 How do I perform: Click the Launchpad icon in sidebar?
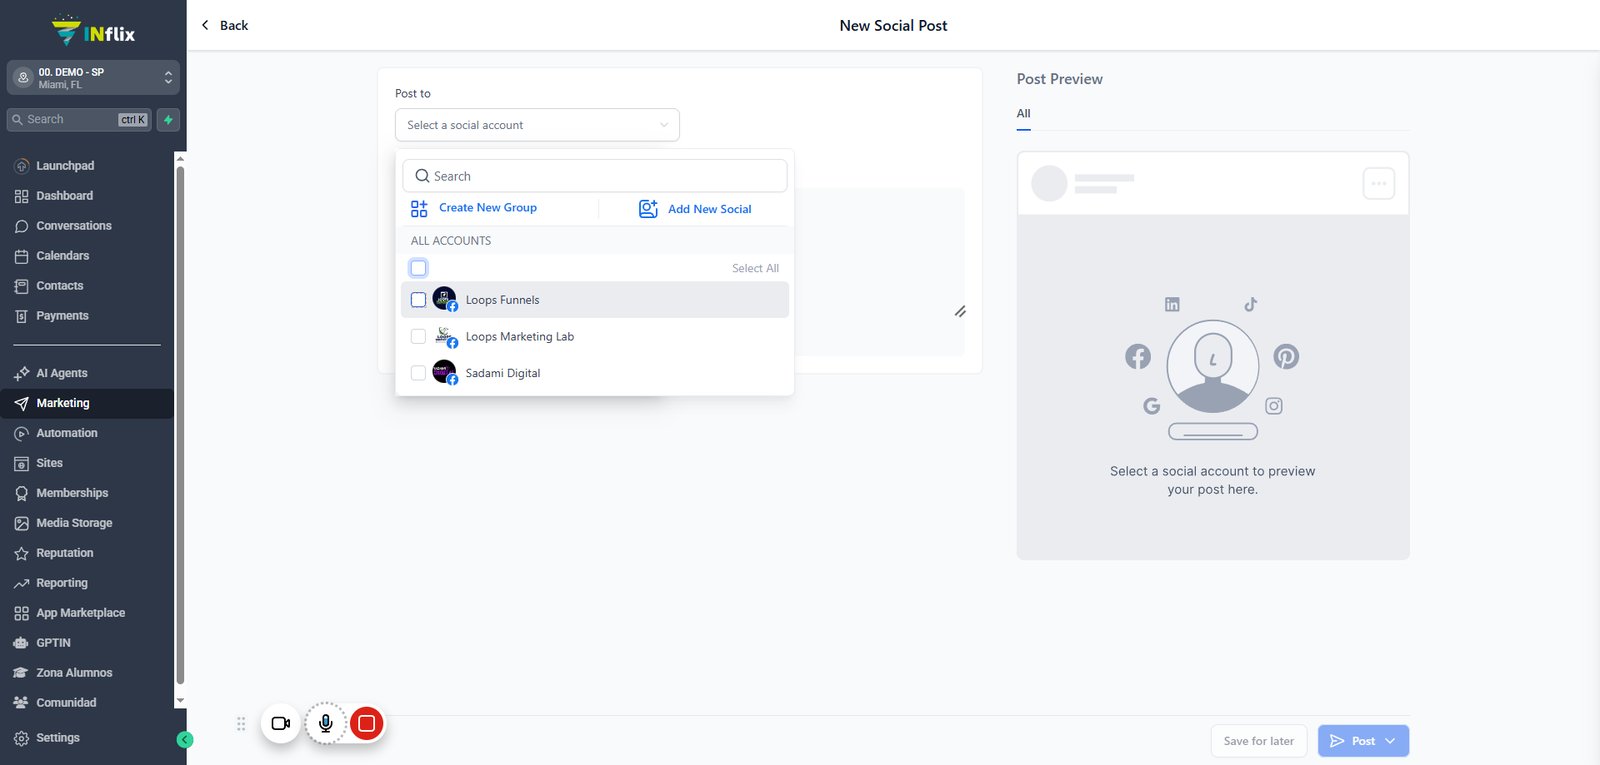[x=21, y=166]
